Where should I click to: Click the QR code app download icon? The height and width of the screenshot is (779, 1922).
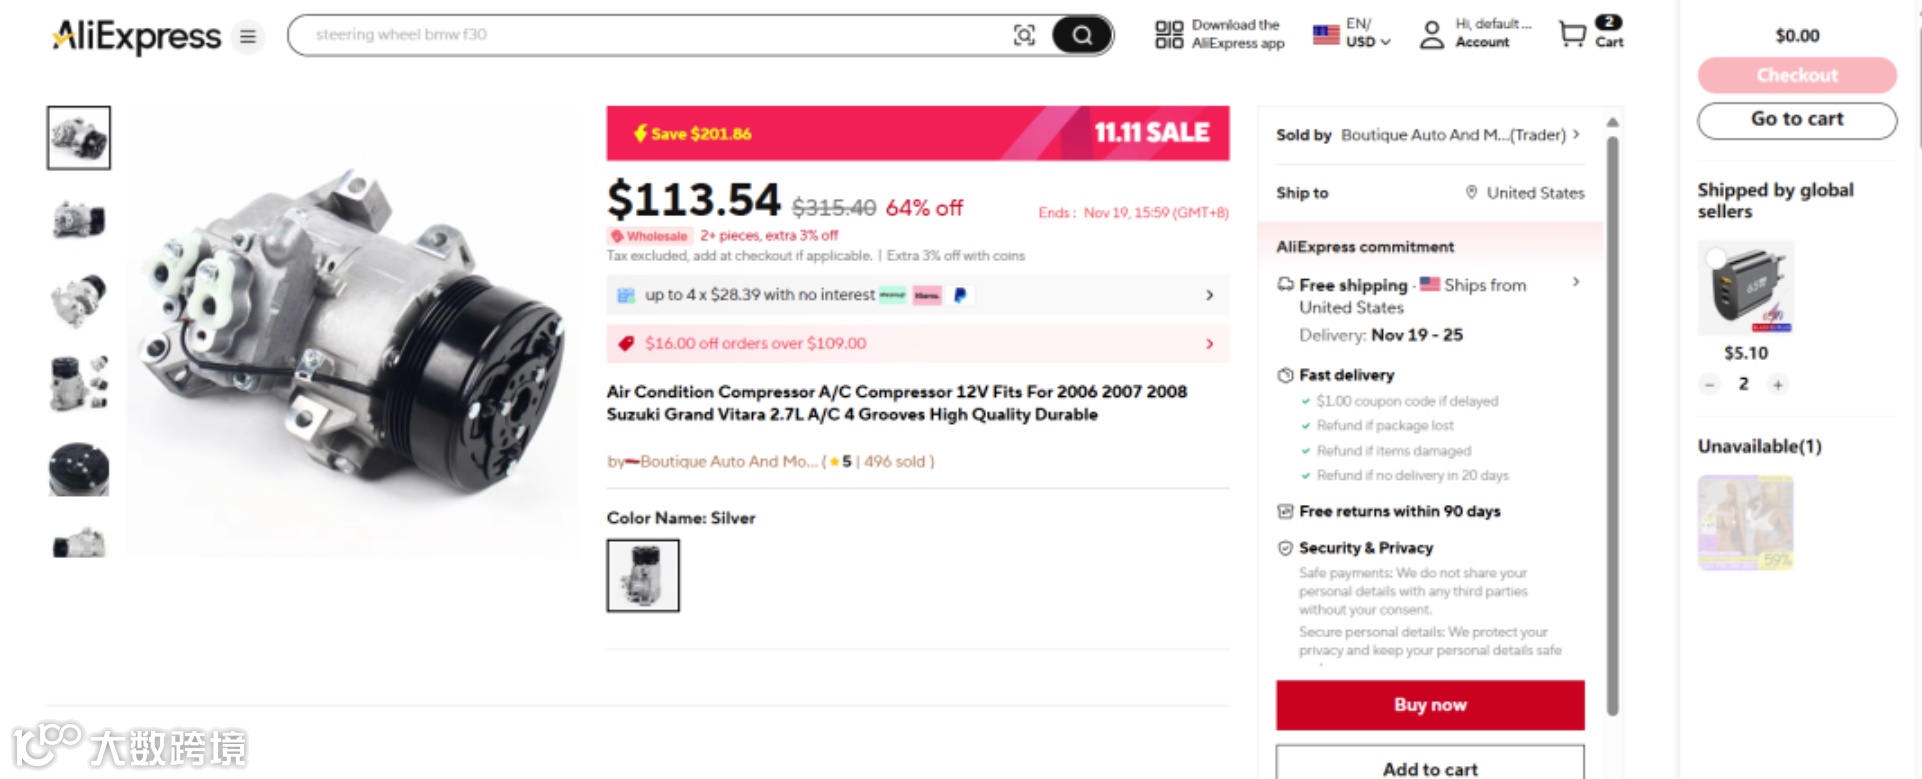[1168, 34]
